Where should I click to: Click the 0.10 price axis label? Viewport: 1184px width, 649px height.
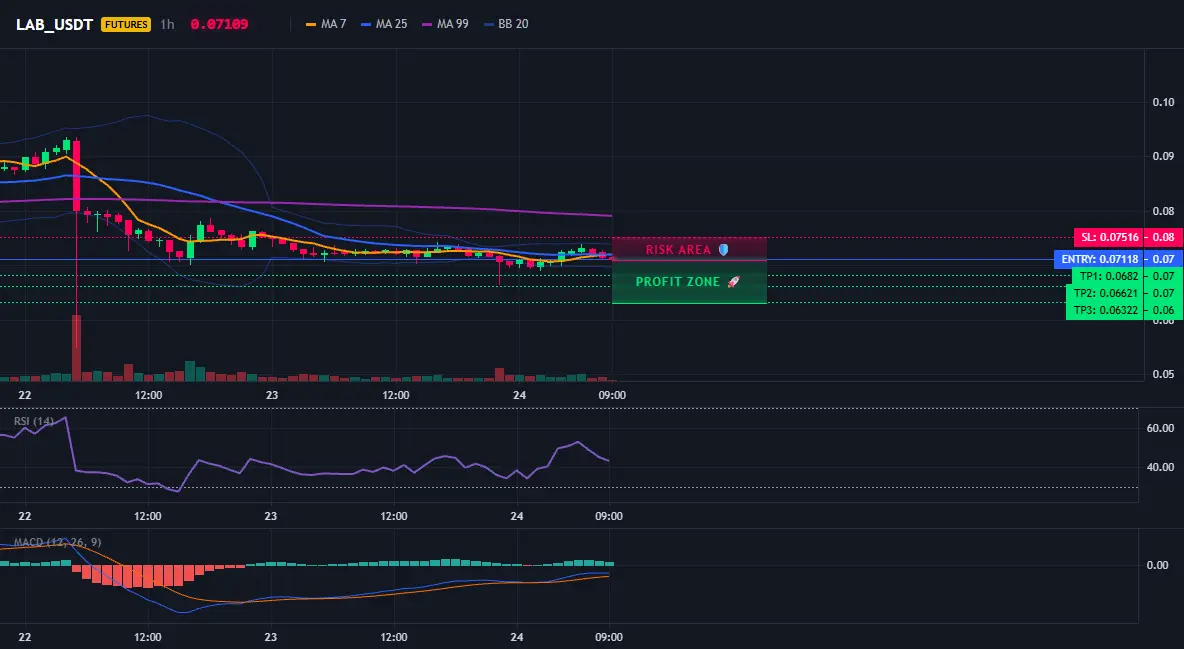[1164, 102]
